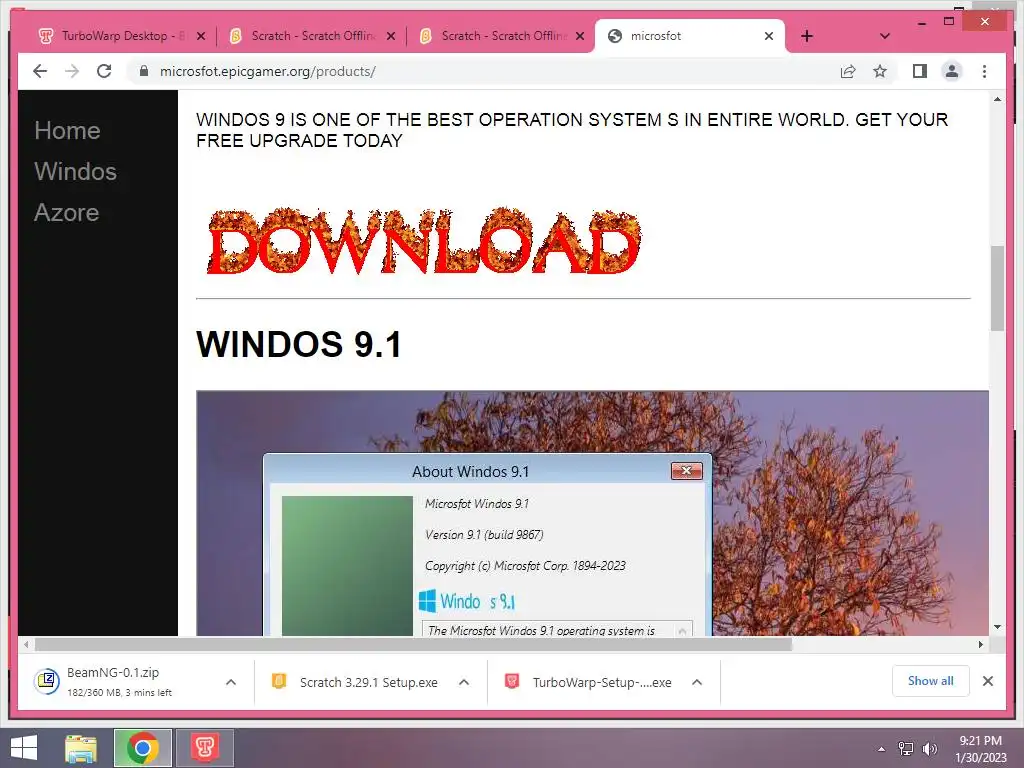Screen dimensions: 1024x768
Task: Click the page scroll-up arrow
Action: pos(997,99)
